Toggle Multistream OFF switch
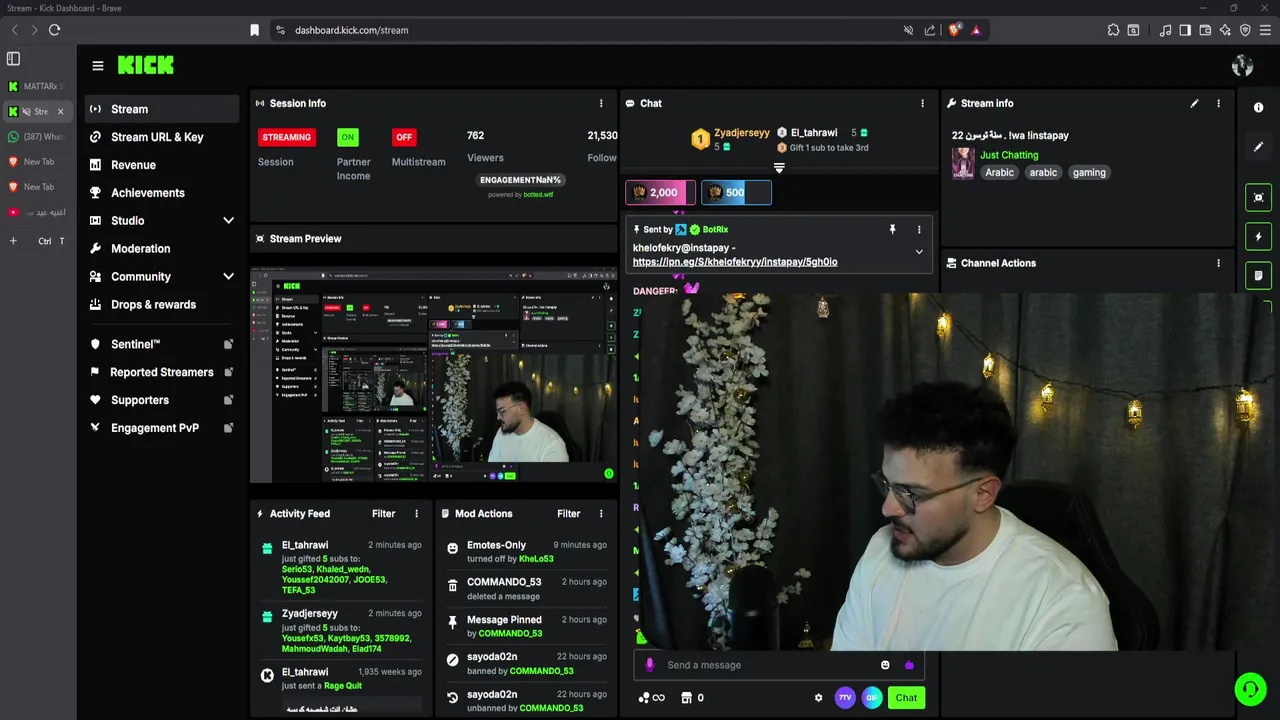Screen dimensions: 1280x720 [x=404, y=137]
